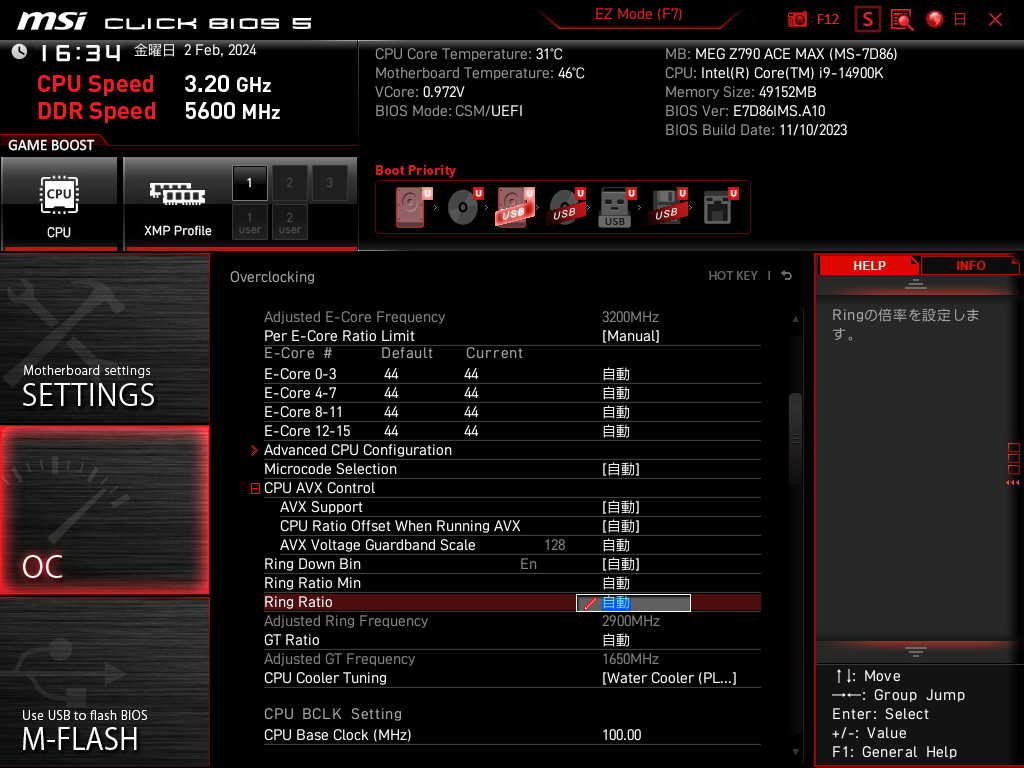Click the monitor icon right of globe
Image resolution: width=1024 pixels, height=768 pixels.
960,20
